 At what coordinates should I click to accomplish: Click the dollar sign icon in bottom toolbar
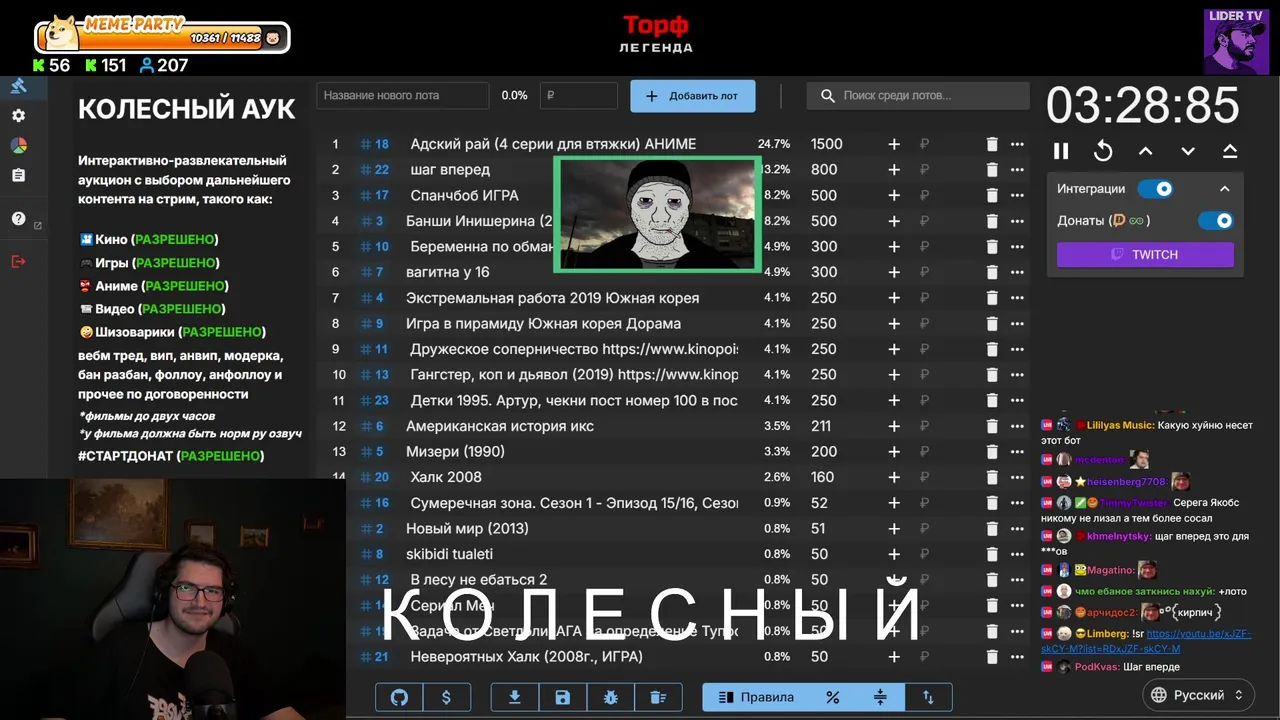coord(446,697)
